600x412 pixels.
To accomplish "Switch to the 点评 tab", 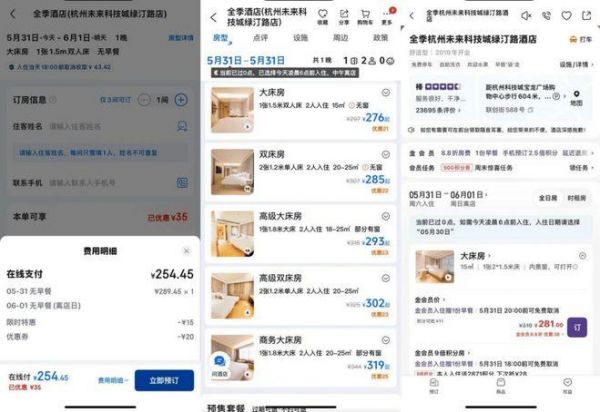I will 260,38.
